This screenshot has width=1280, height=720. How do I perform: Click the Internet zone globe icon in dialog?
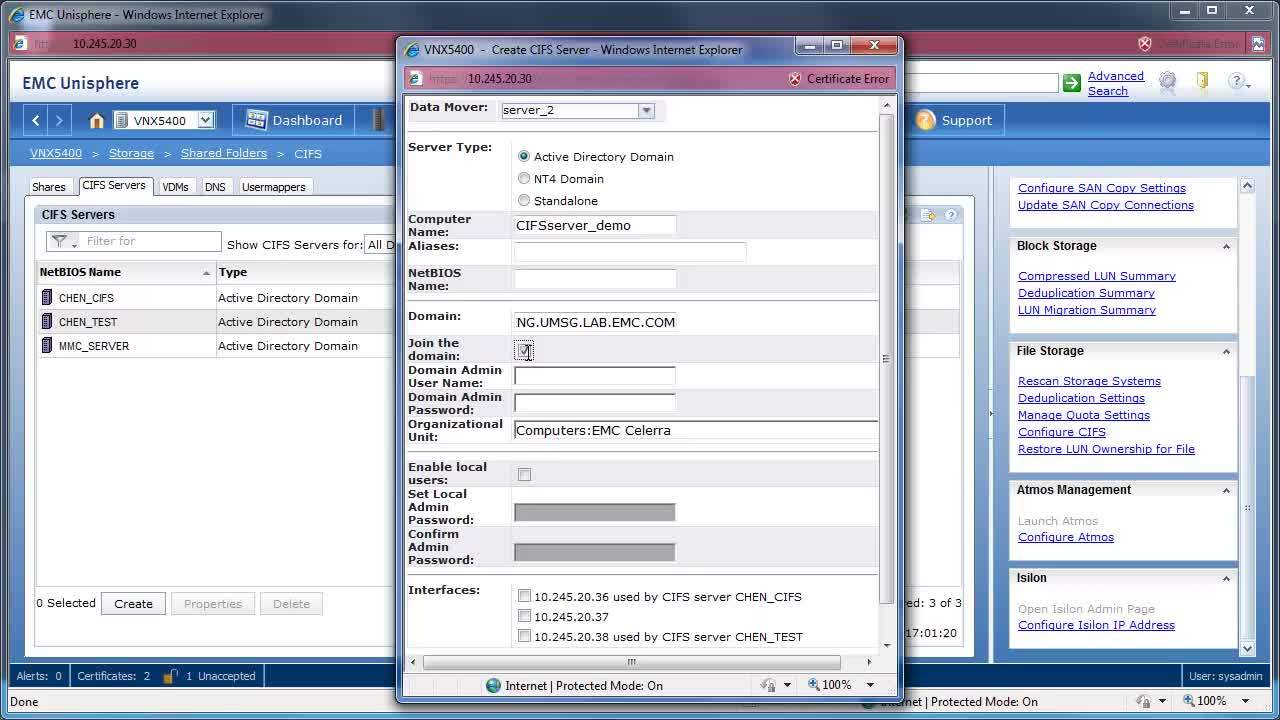point(493,686)
